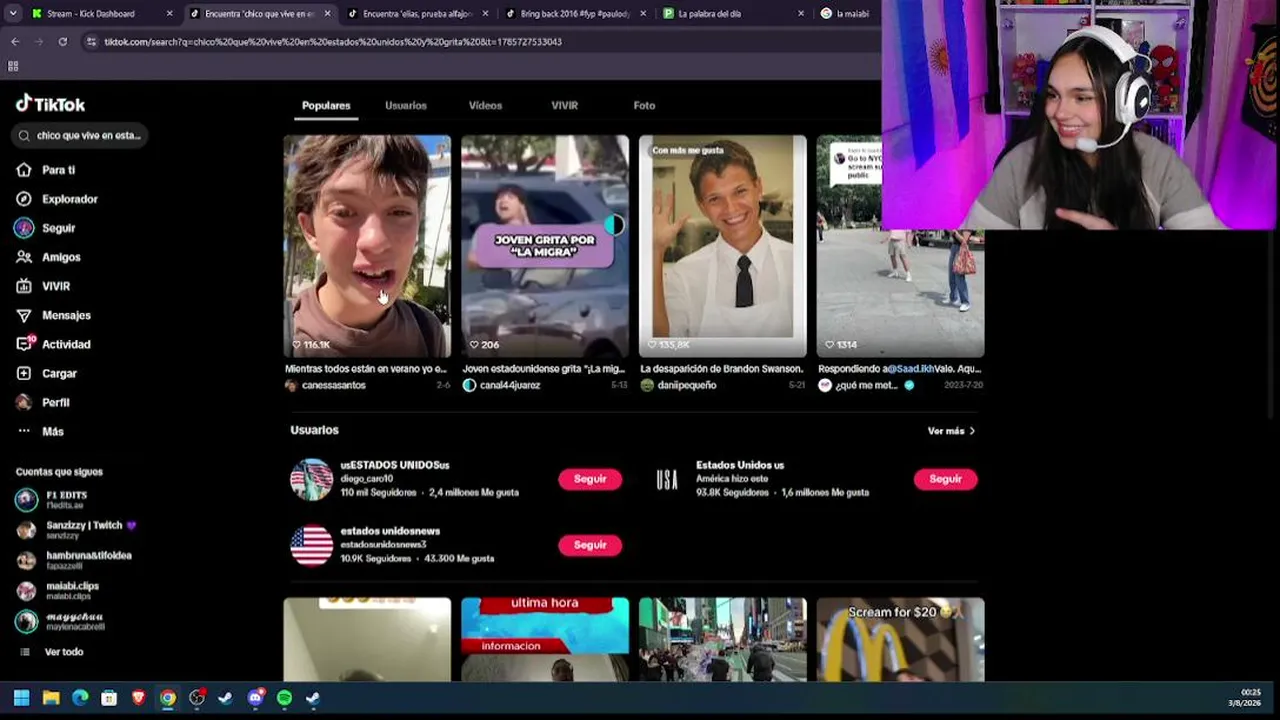
Task: Follow usESTADOS UNIDOSus with Seguir button
Action: [x=590, y=479]
